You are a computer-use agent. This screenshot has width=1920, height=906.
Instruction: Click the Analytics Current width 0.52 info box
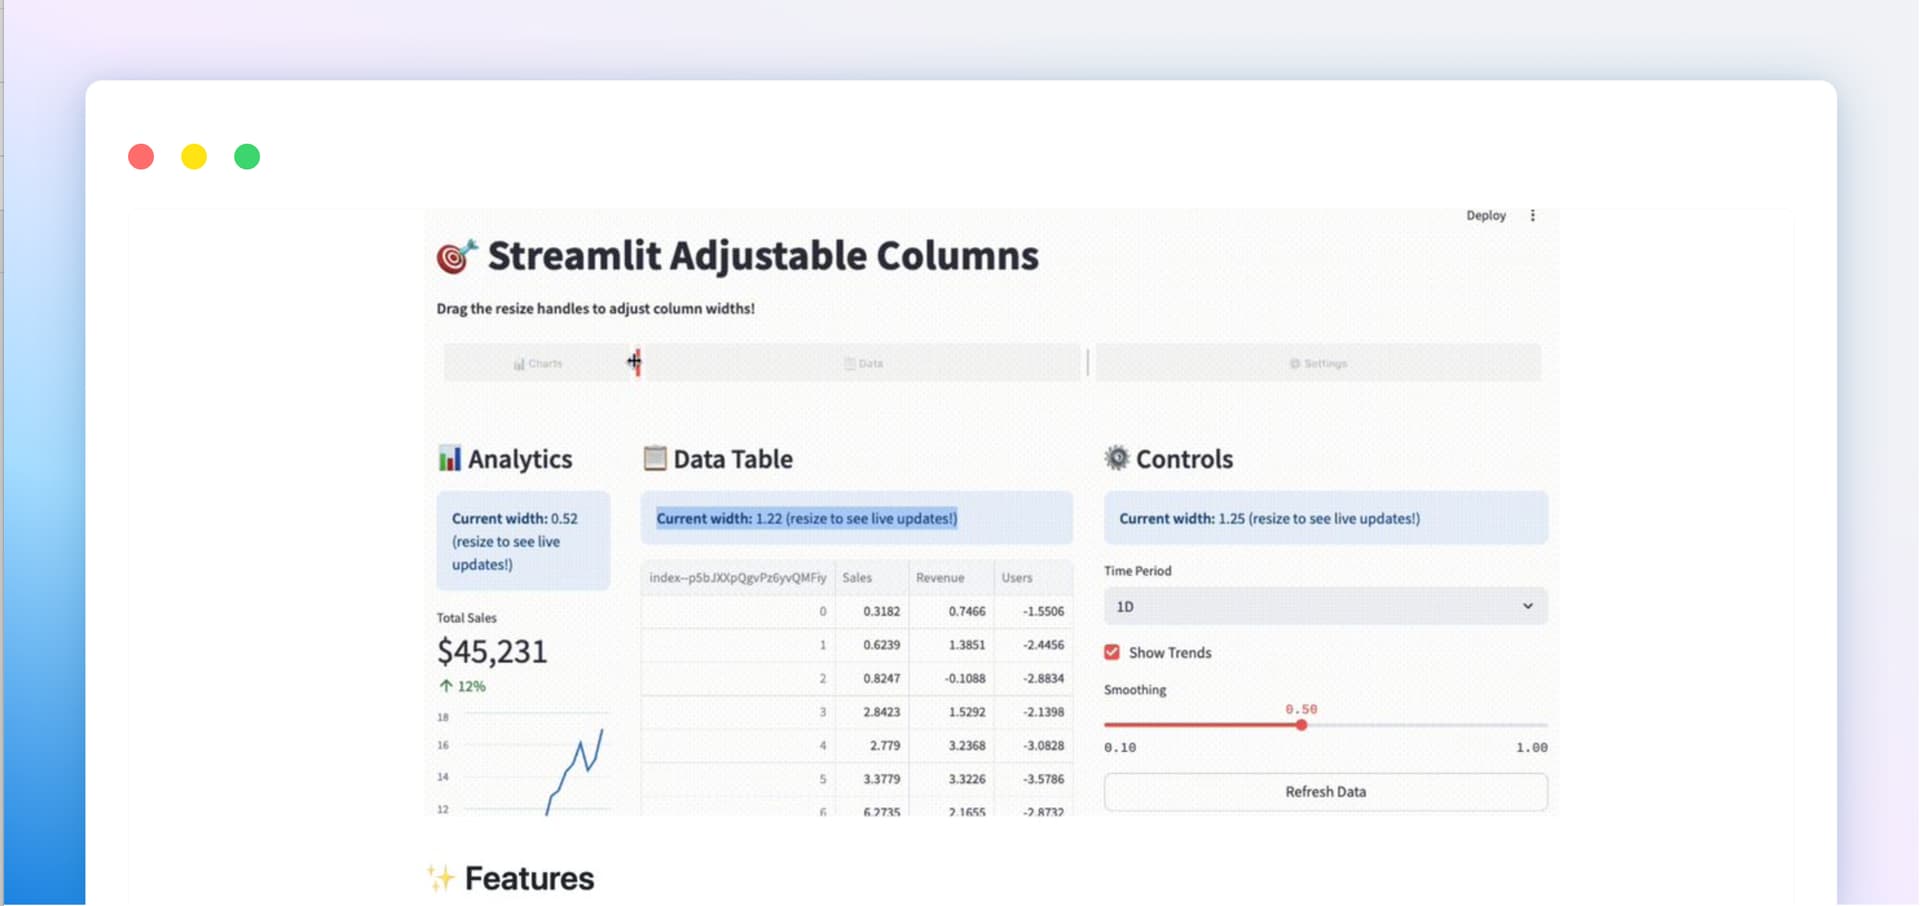(523, 541)
